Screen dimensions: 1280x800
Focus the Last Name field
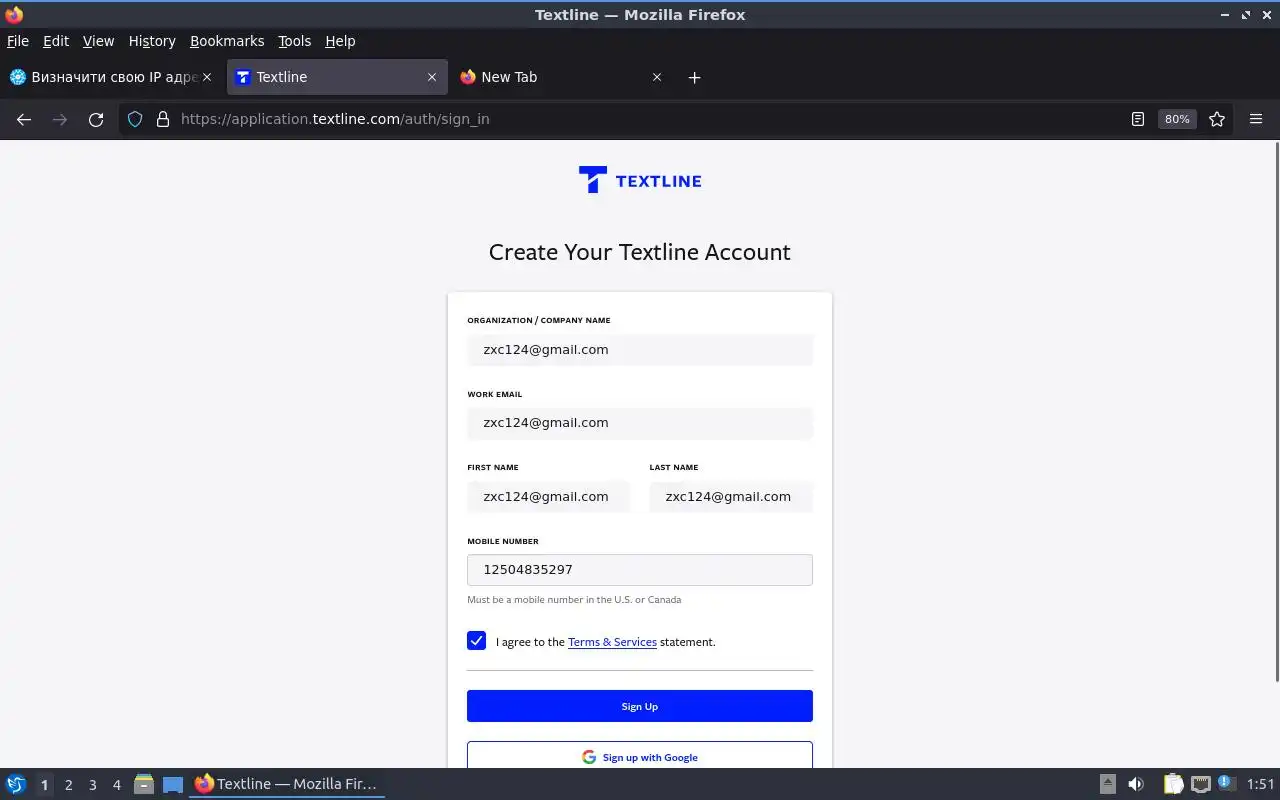click(x=731, y=497)
